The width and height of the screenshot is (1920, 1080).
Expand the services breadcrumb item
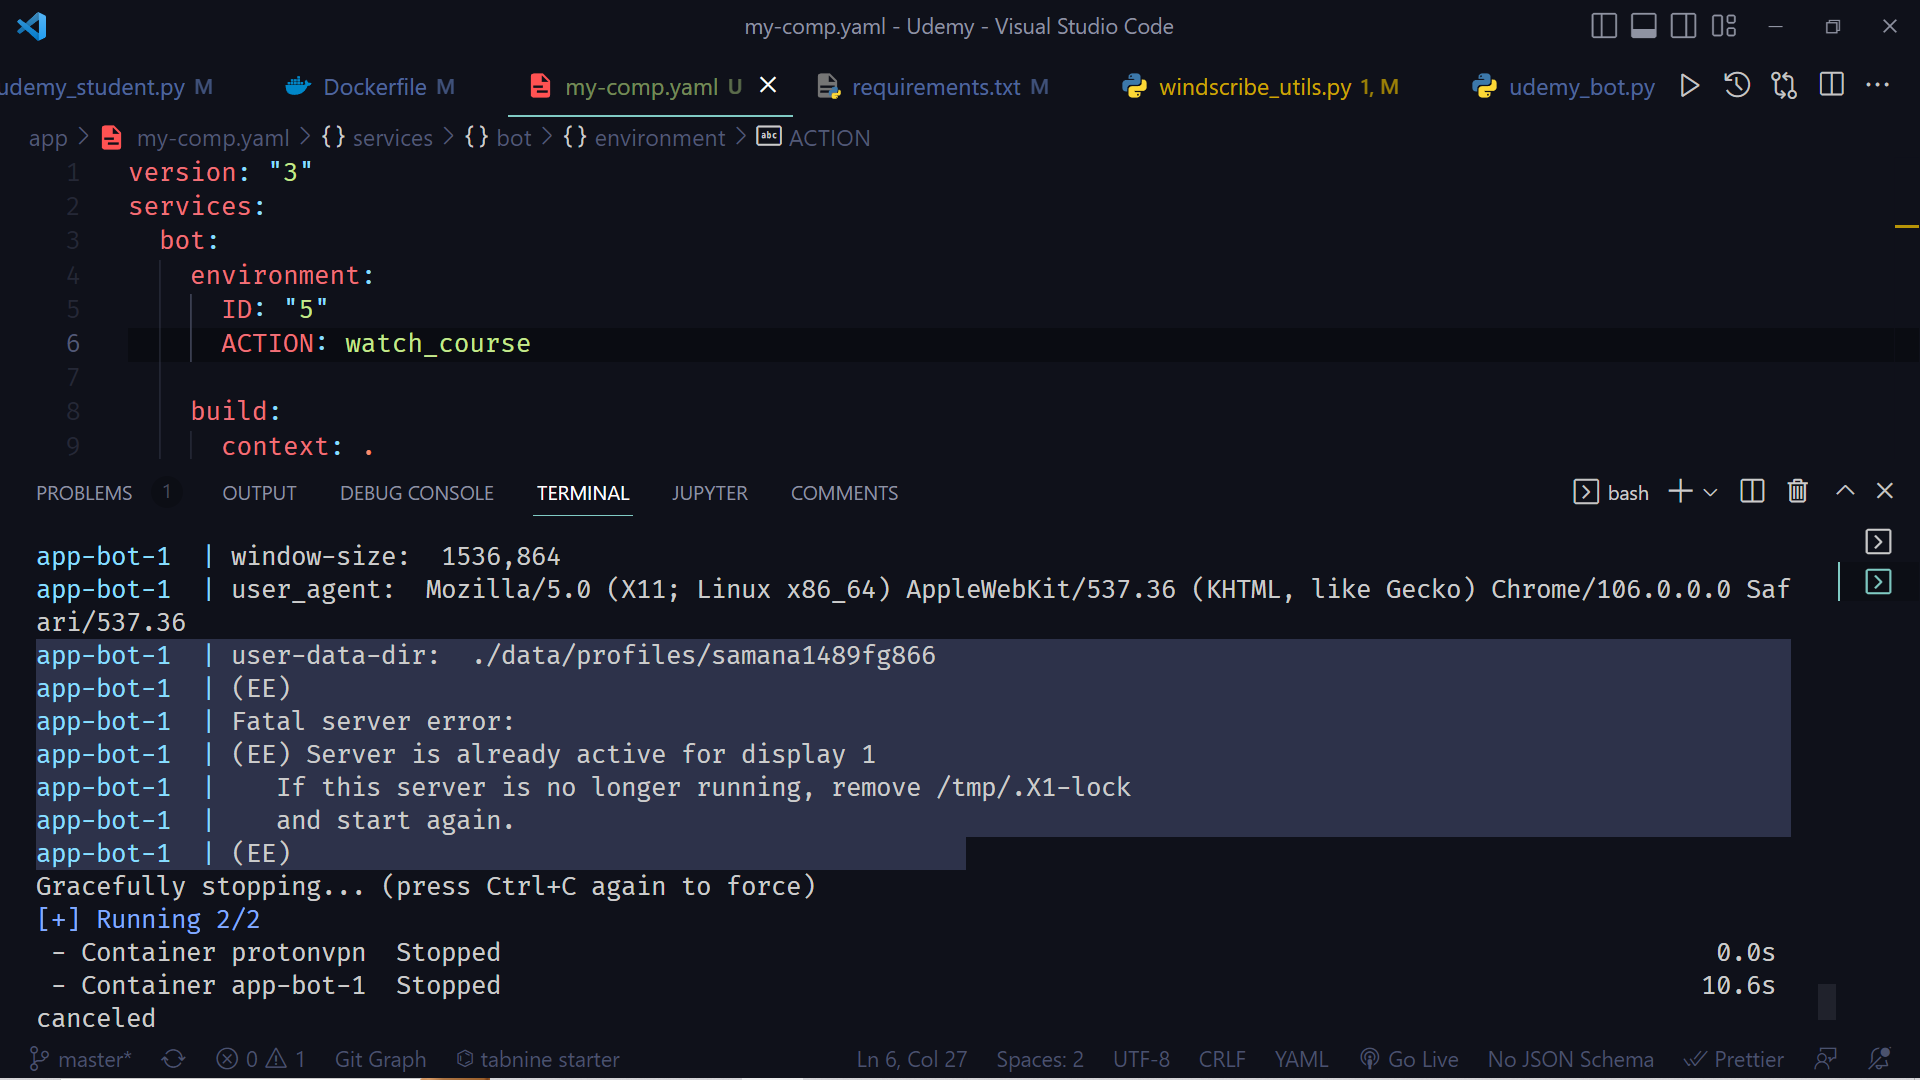click(392, 138)
